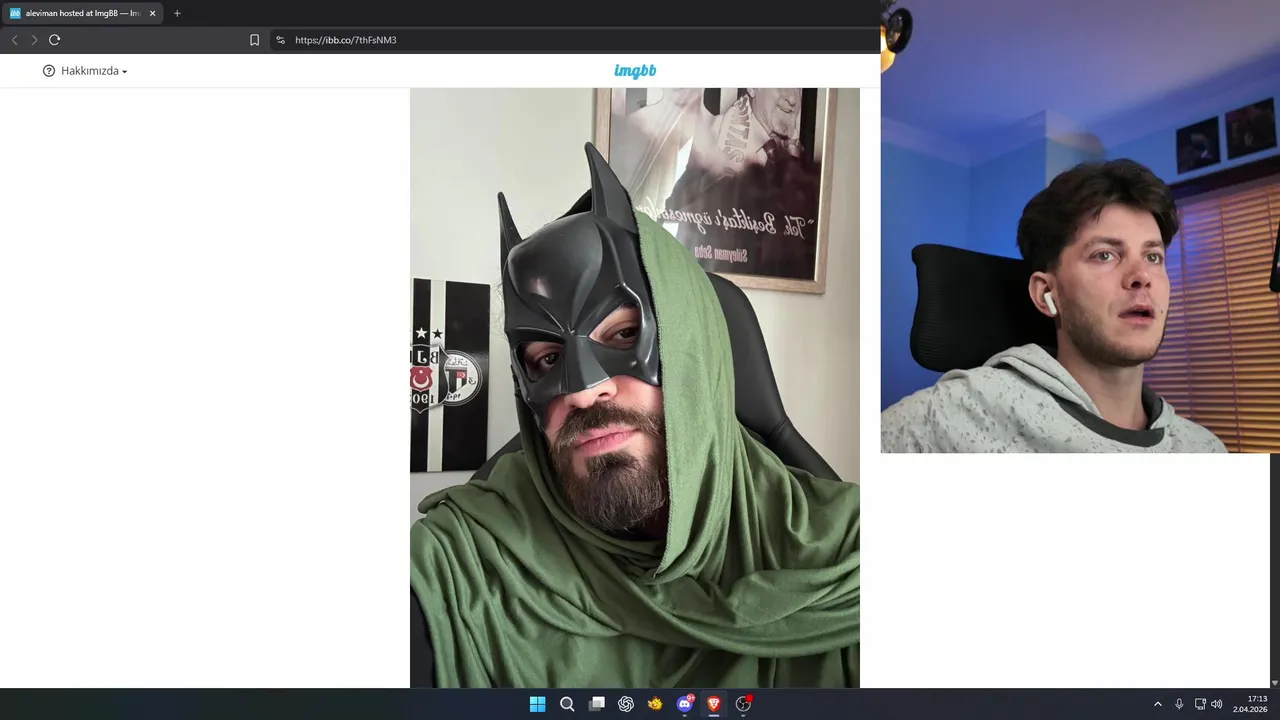
Task: Go back to the previous page
Action: (x=14, y=40)
